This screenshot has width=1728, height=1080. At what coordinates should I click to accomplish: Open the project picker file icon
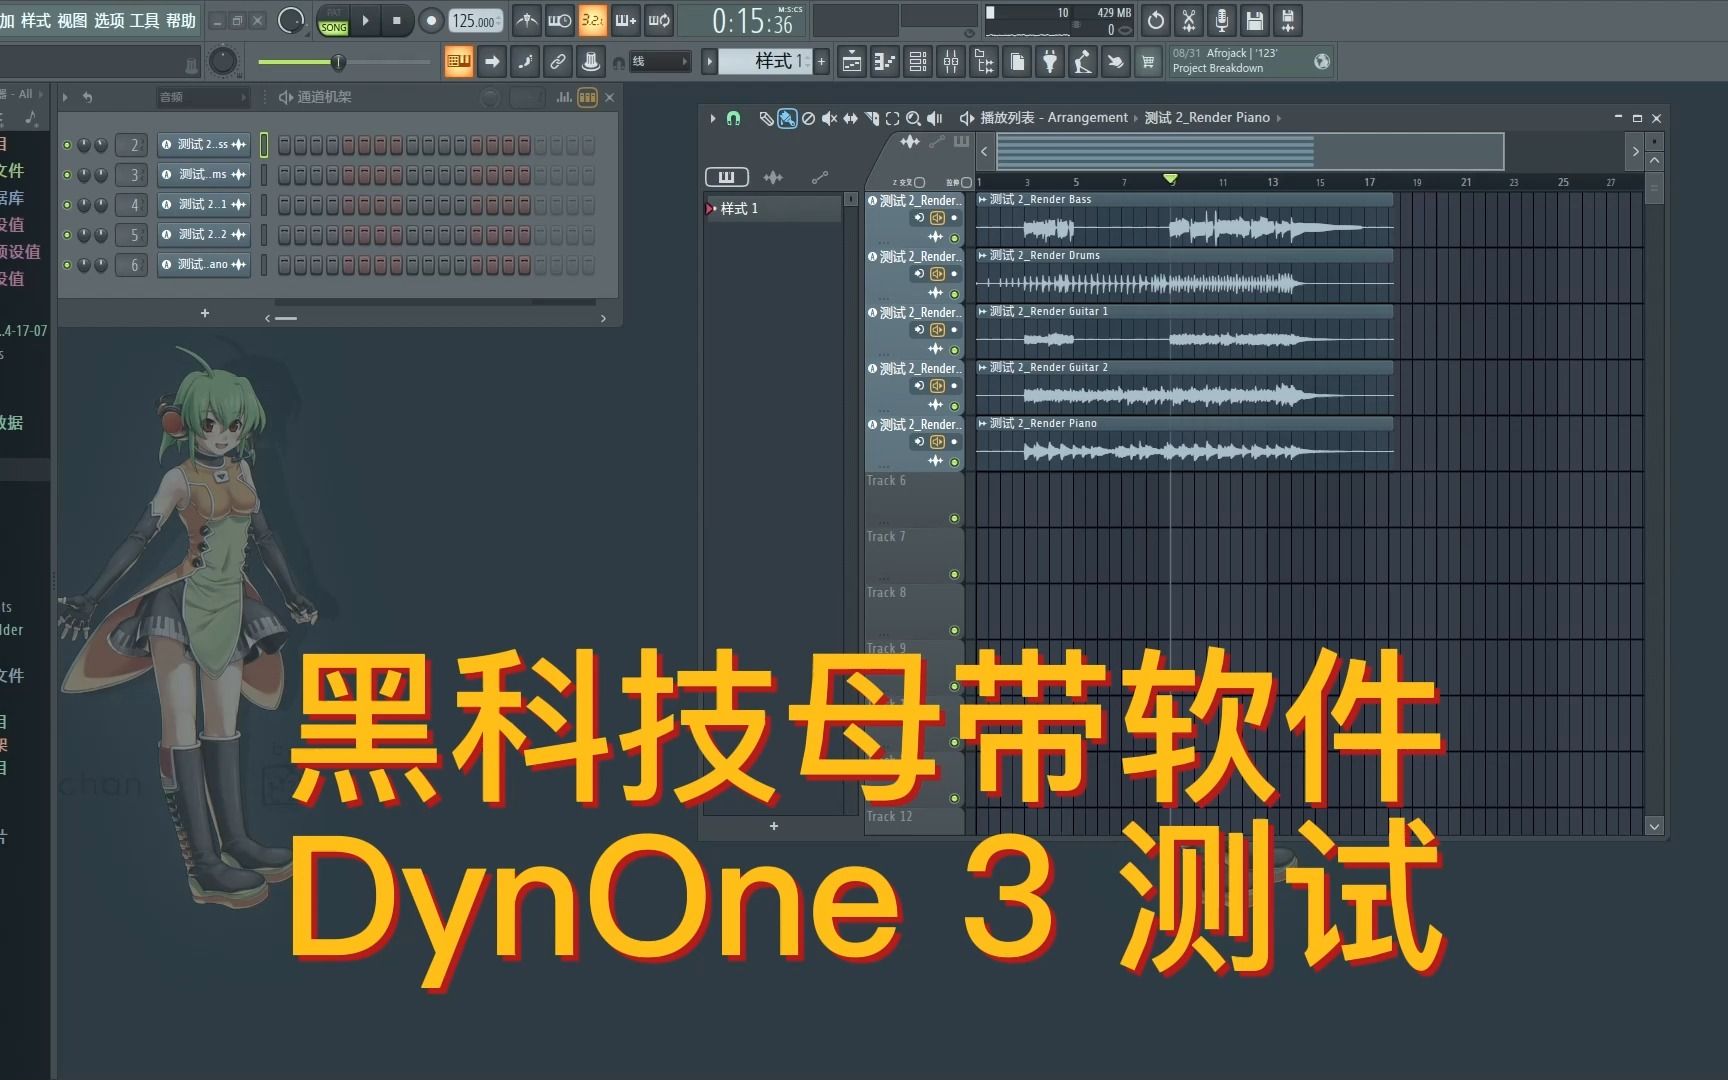coord(1017,62)
